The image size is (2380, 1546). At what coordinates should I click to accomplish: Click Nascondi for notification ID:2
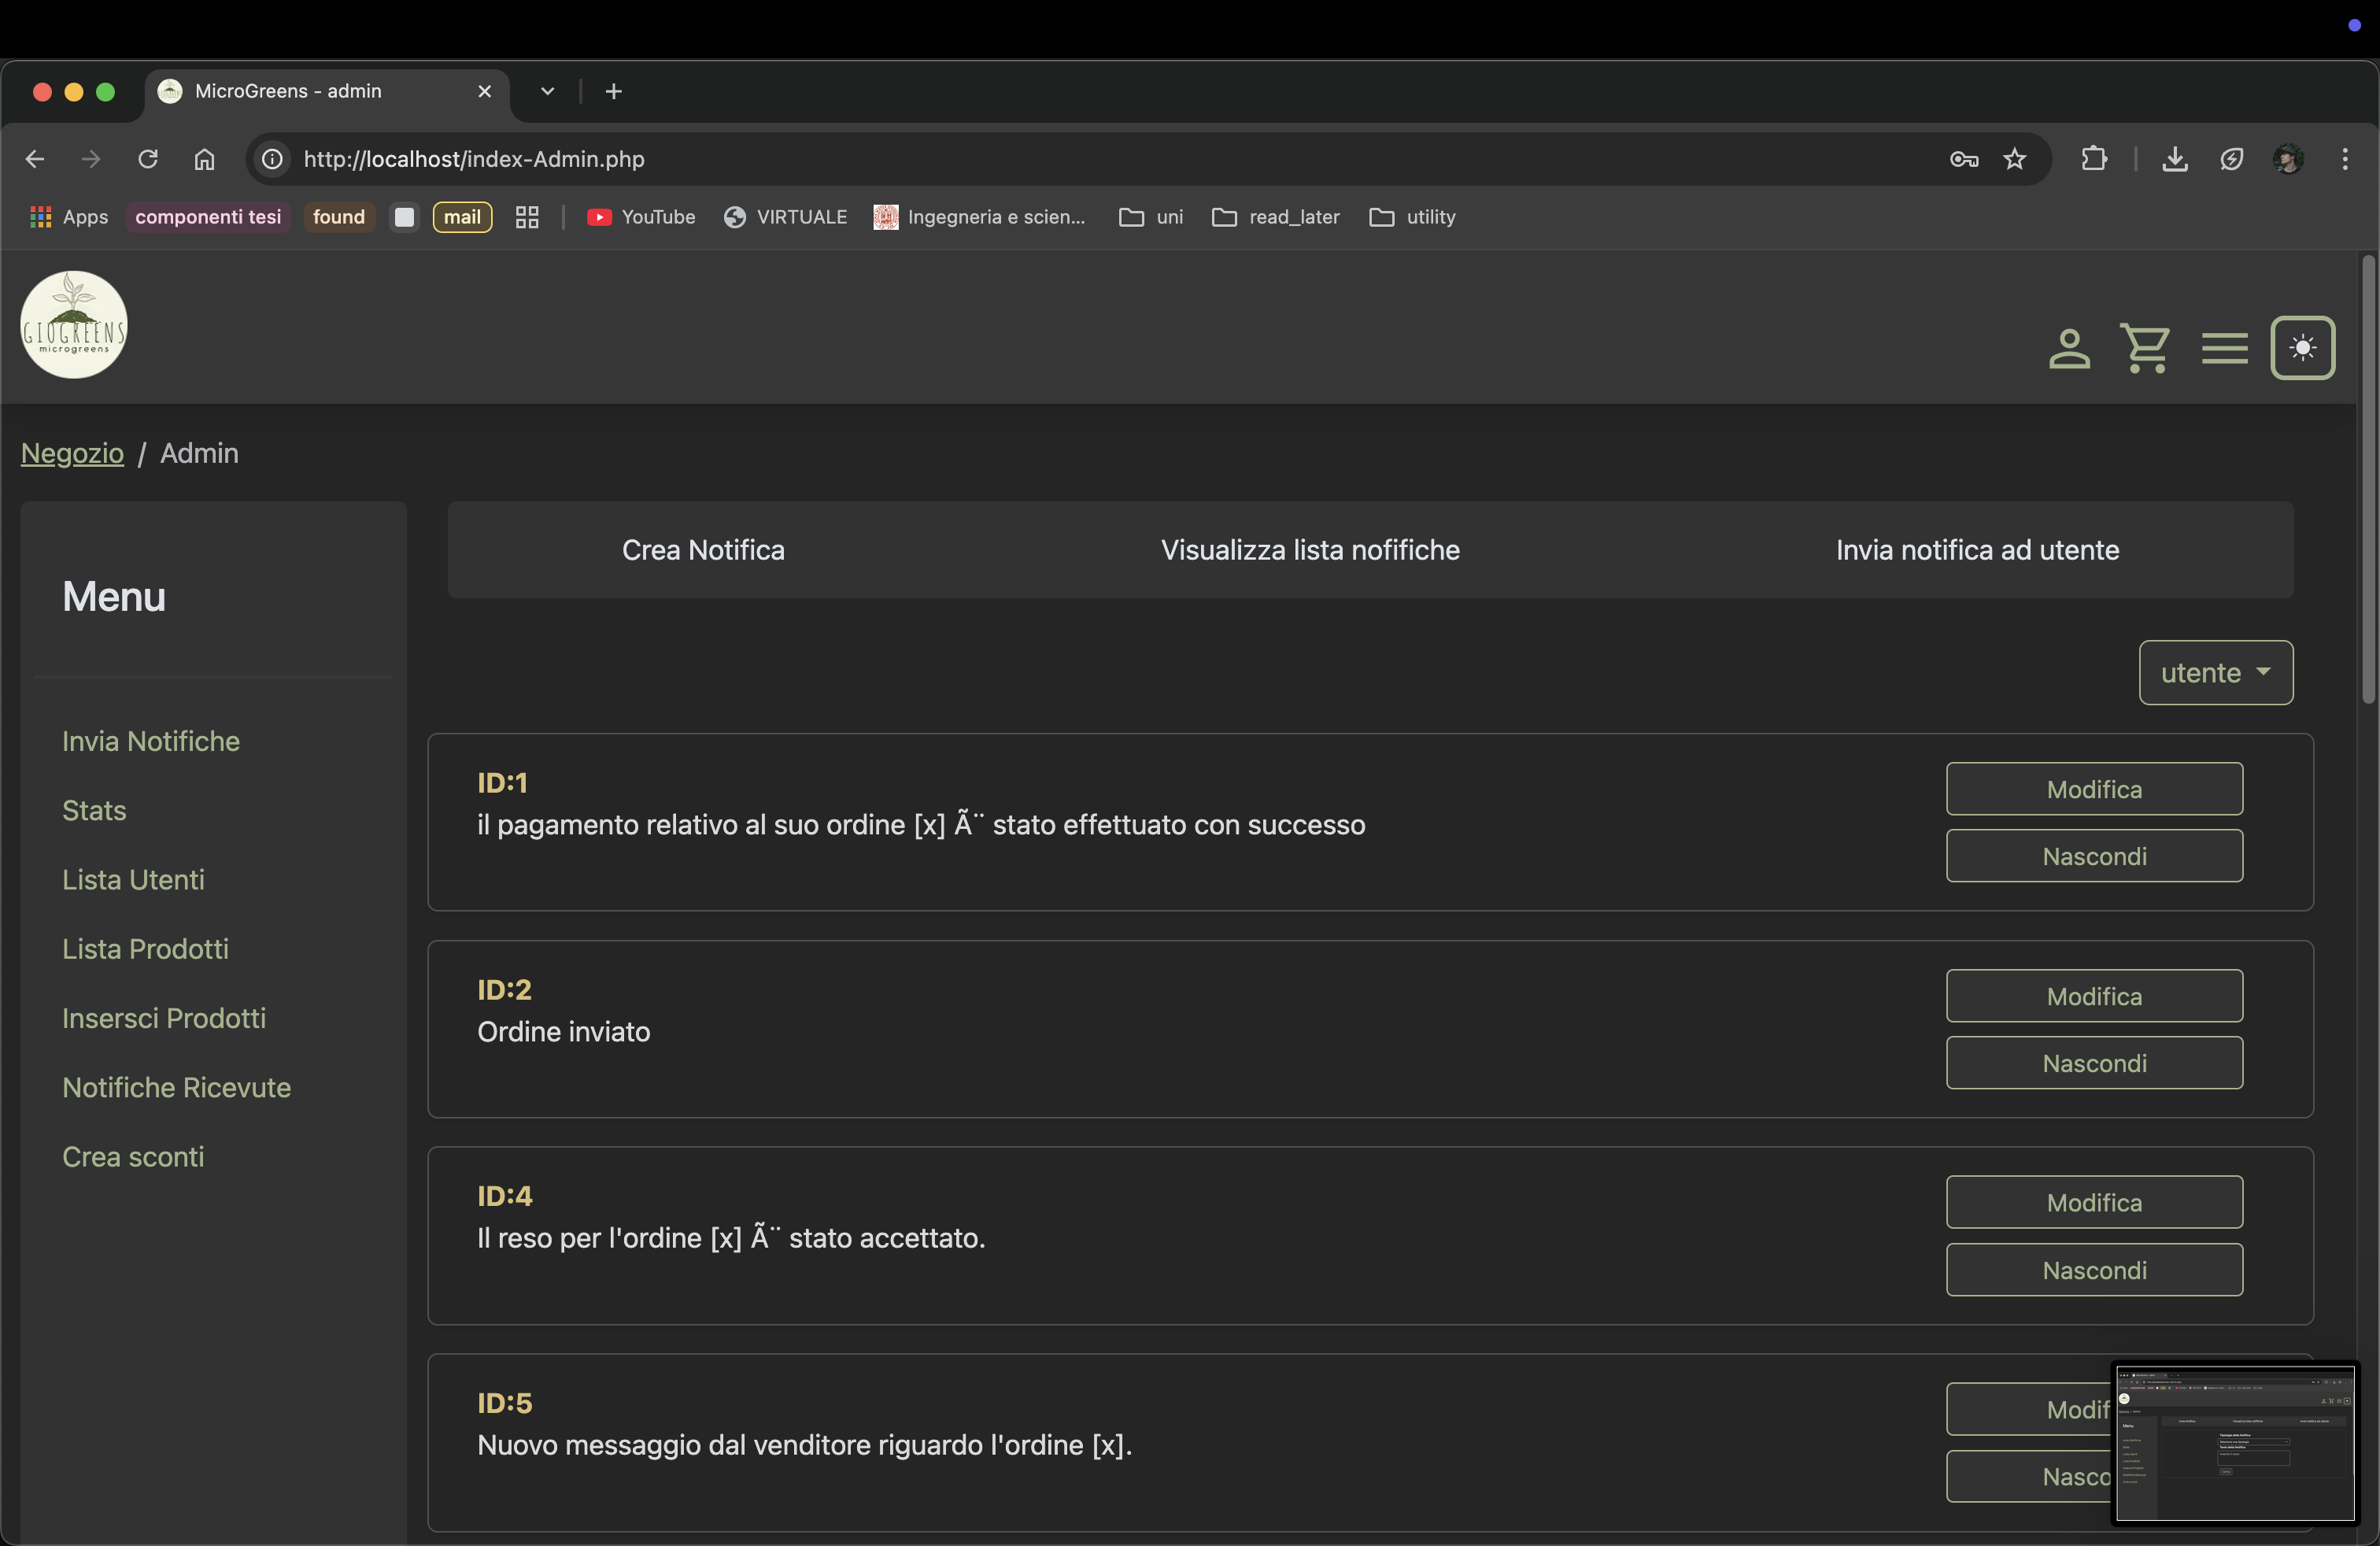pos(2093,1063)
